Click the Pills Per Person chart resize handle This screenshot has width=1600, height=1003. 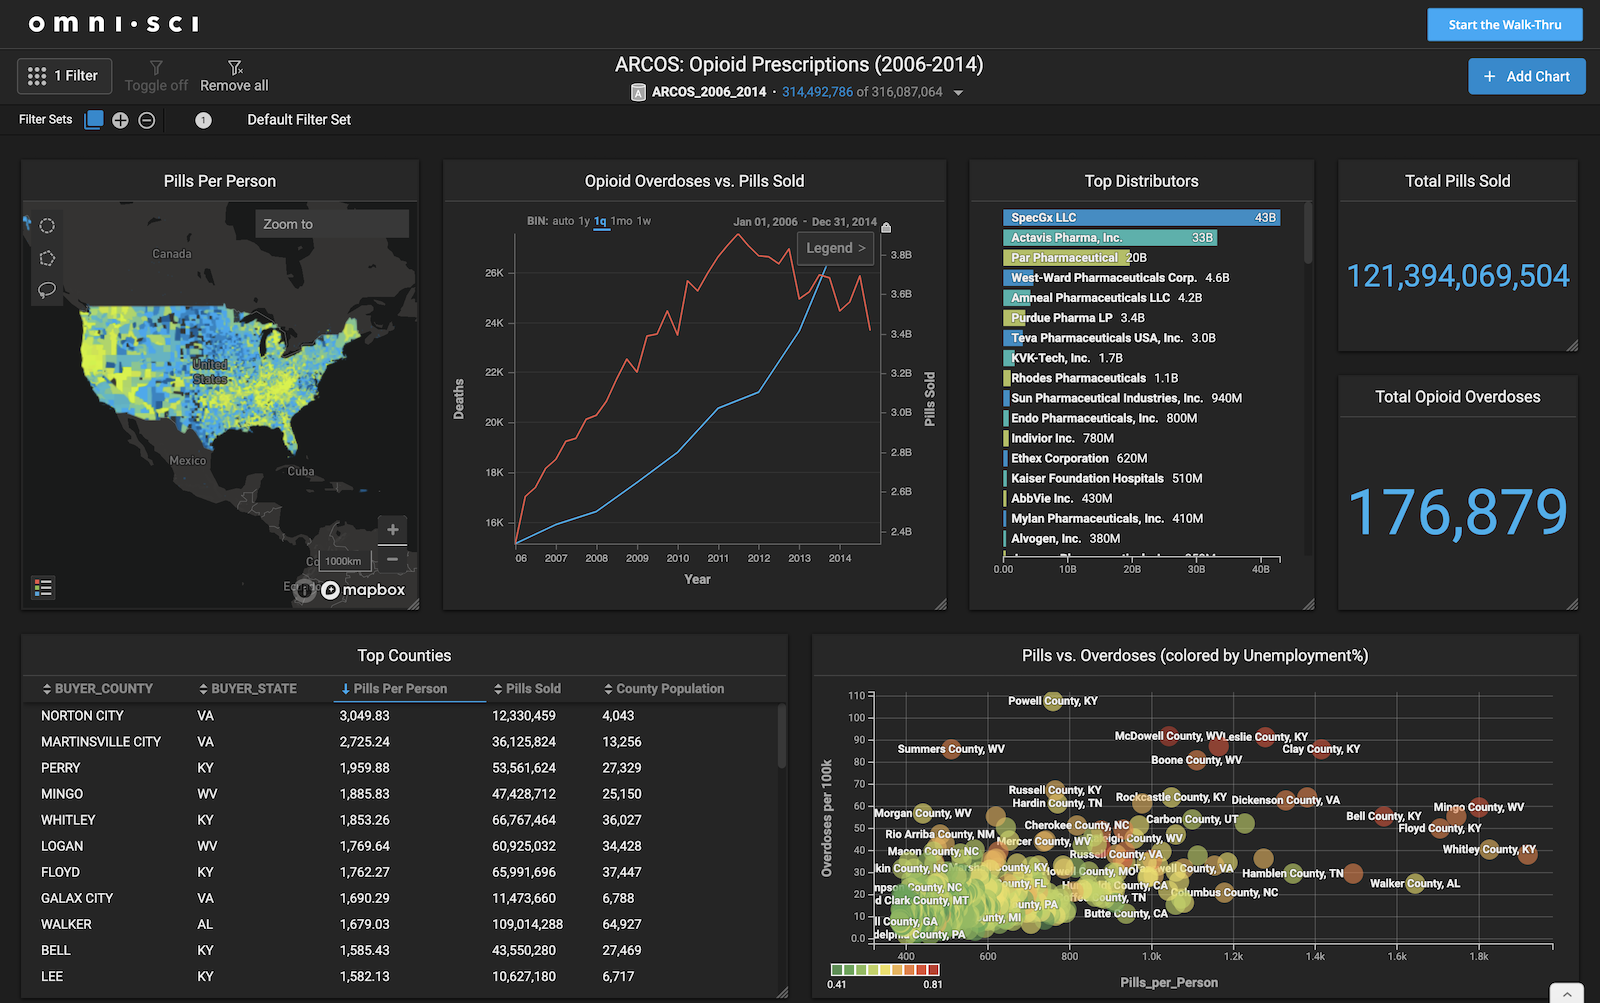coord(412,603)
